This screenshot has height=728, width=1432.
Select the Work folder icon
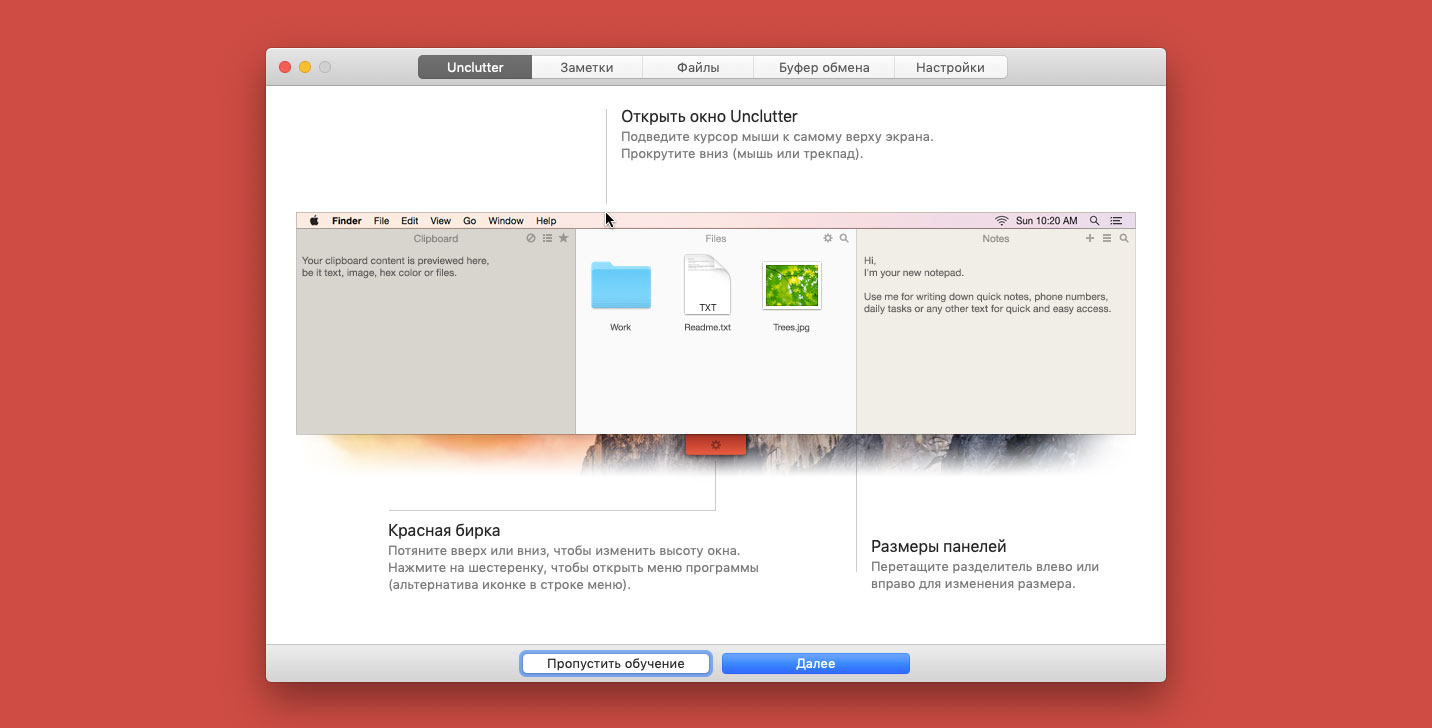[621, 285]
